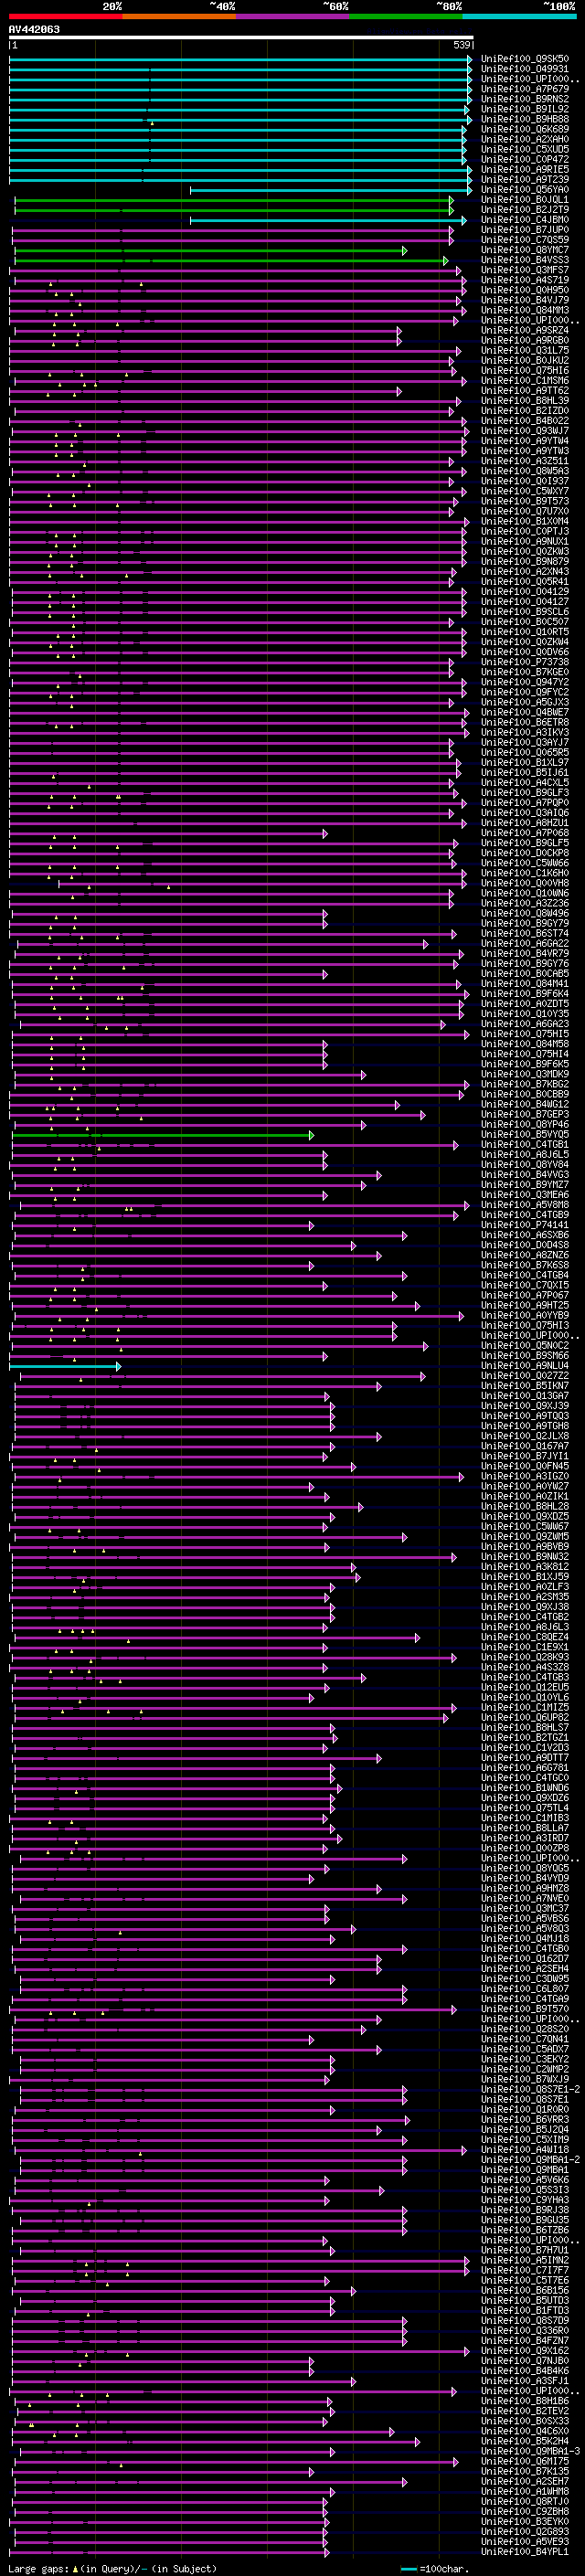Screen dimensions: 585x2576
Task: Open hit UniRef100_B9RNS2
Action: (x=525, y=99)
